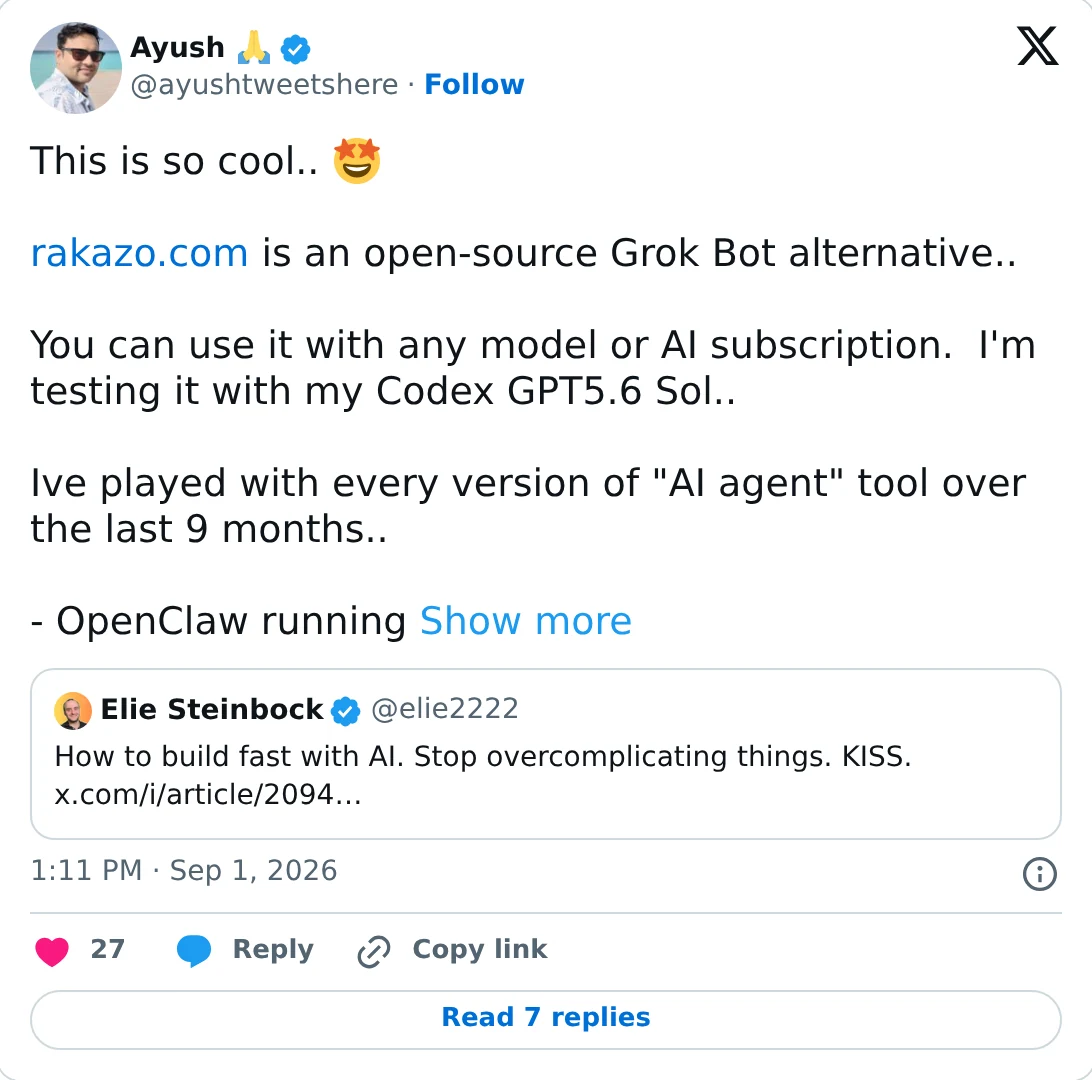Click the Copy link text
1092x1080 pixels.
click(x=480, y=949)
